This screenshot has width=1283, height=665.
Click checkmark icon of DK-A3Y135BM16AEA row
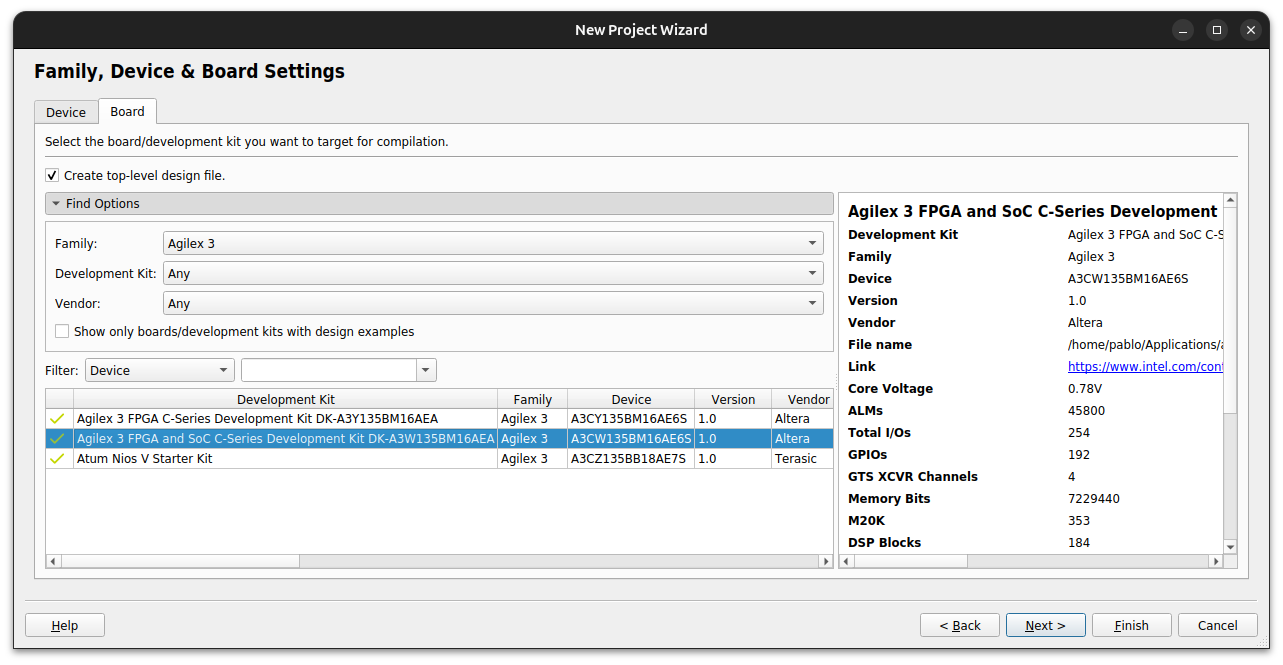pos(57,419)
